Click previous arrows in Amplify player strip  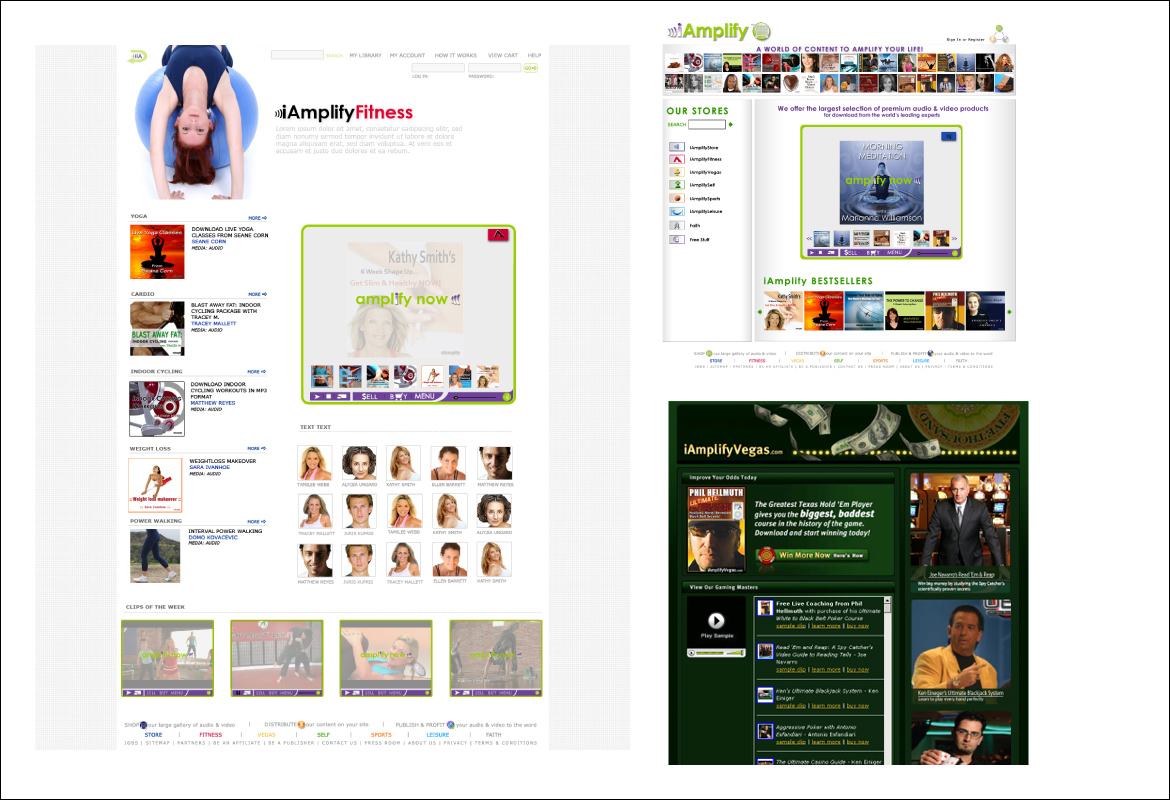coord(809,239)
